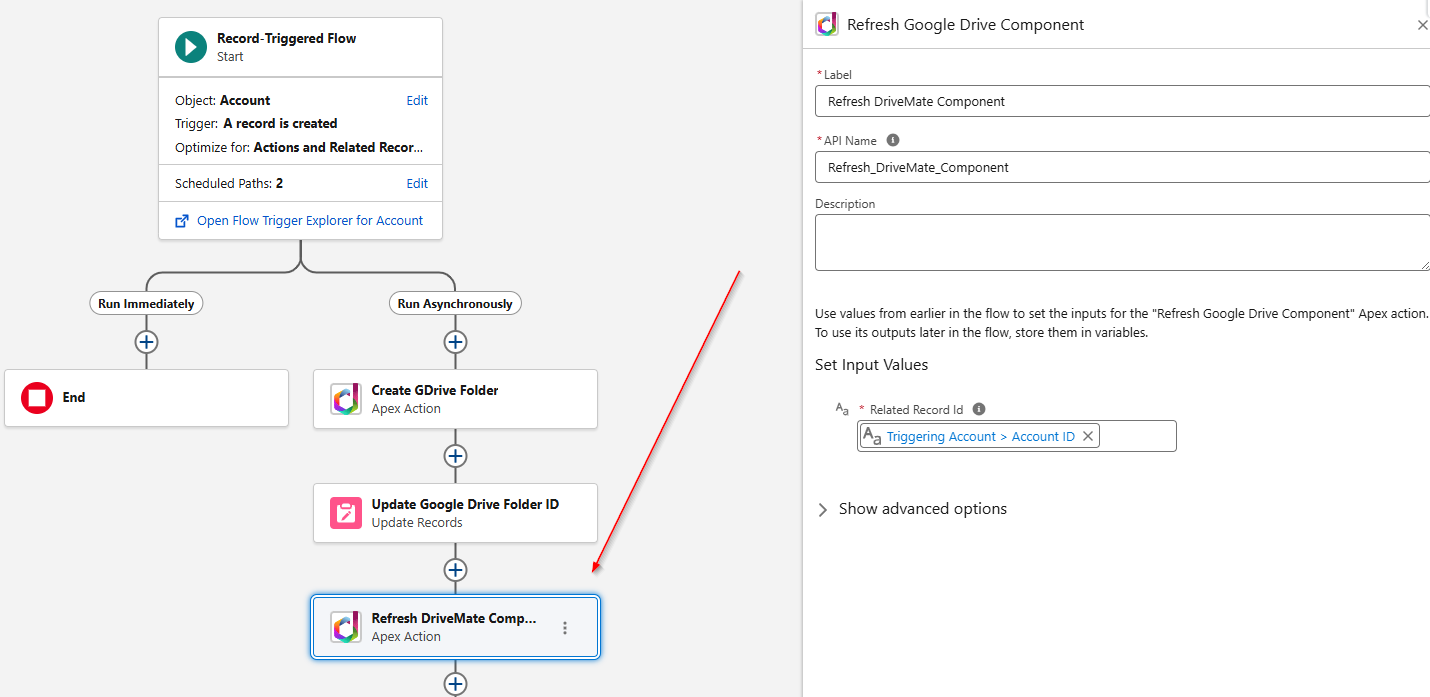Click the plus button below Create GDrive Folder
Viewport: 1430px width, 697px height.
[x=455, y=456]
